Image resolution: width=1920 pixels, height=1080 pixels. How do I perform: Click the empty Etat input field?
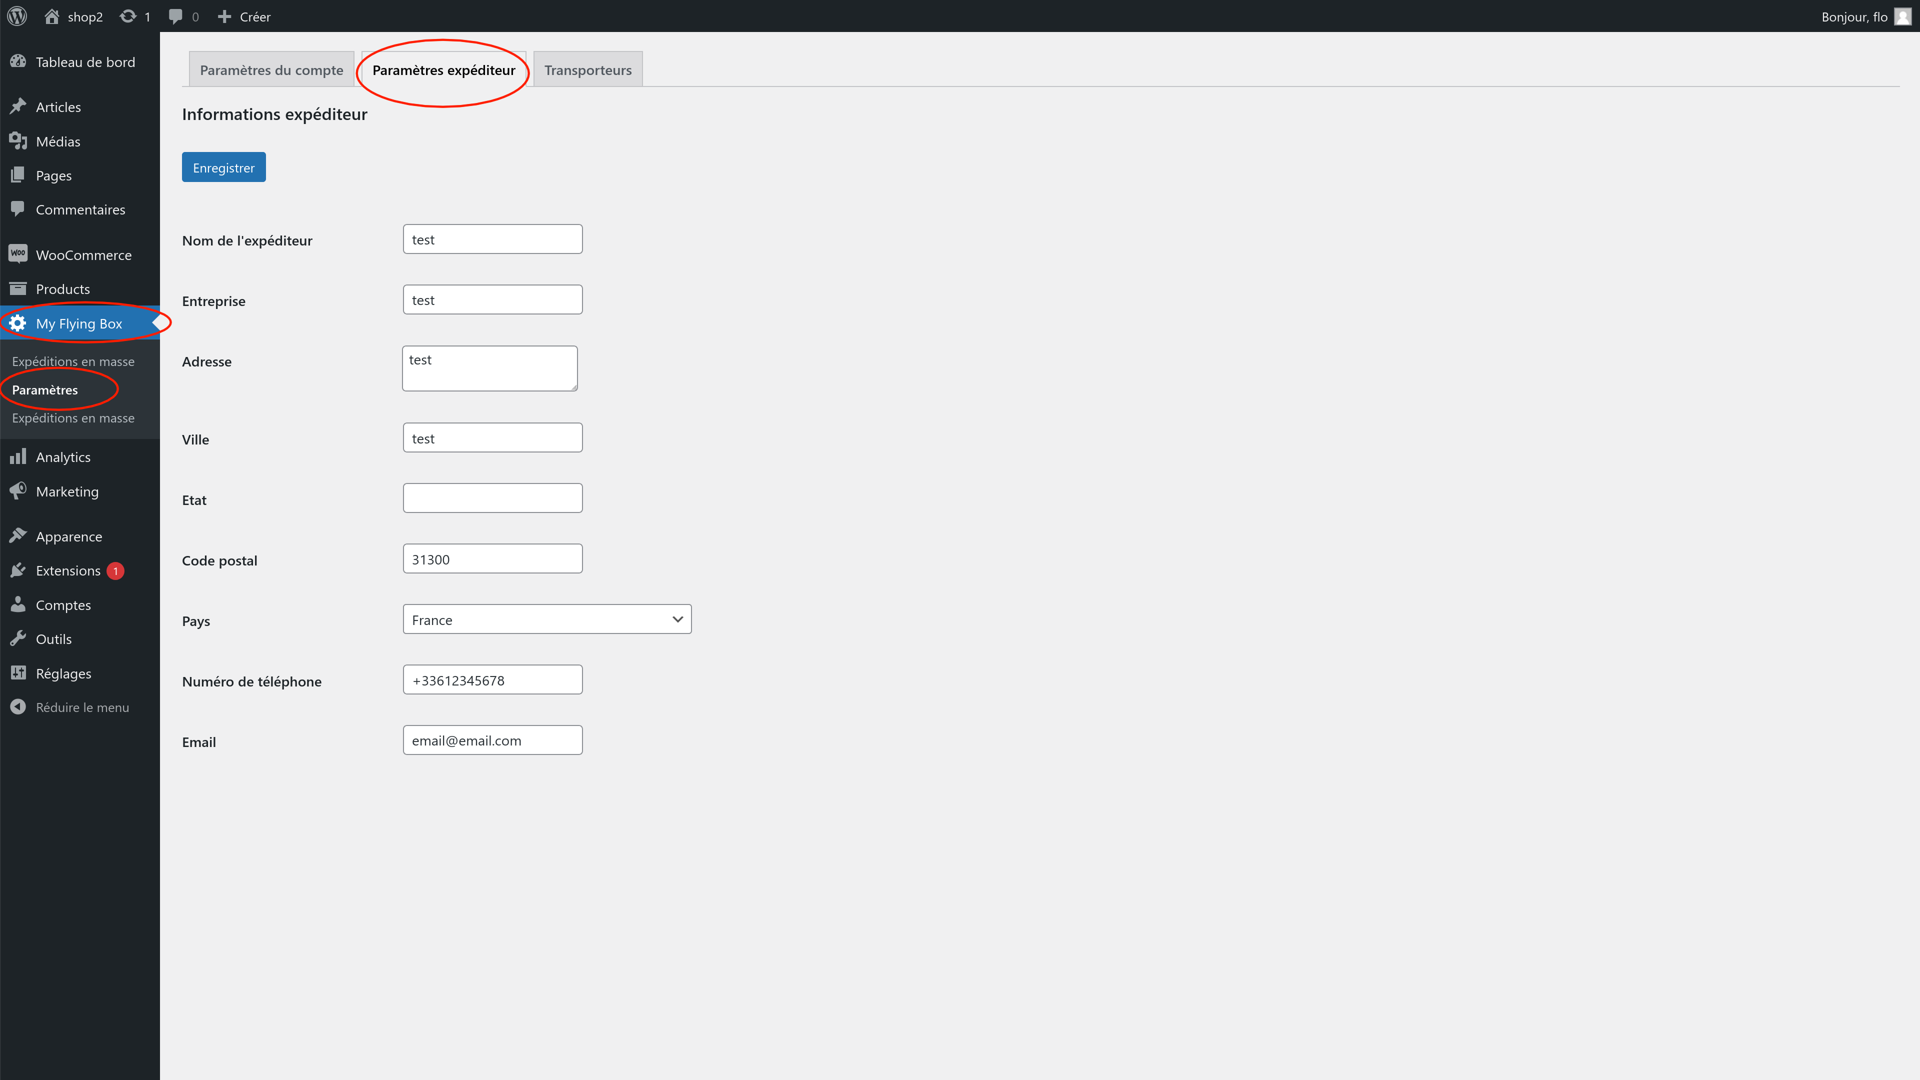point(492,498)
